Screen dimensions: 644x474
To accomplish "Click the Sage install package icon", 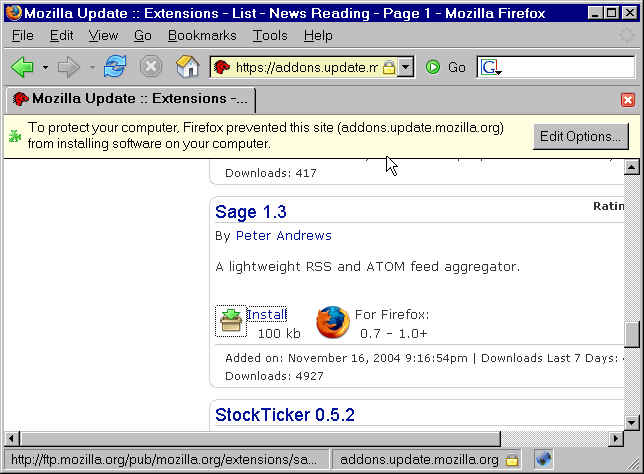I will click(231, 321).
